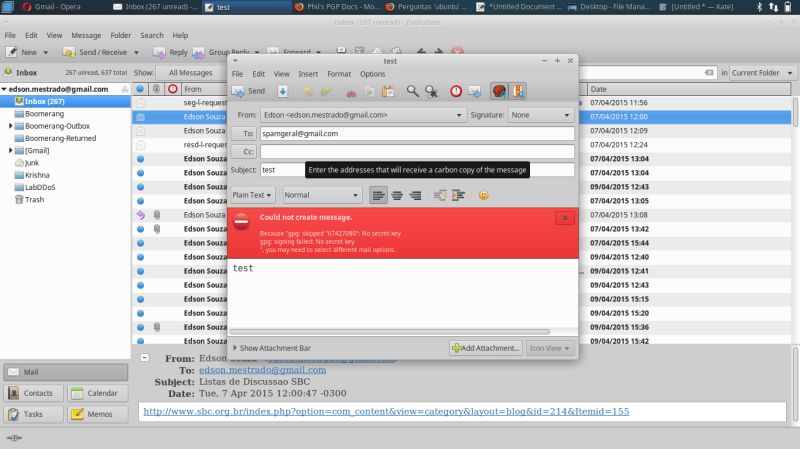Open the Icon View dropdown
Viewport: 800px width, 449px height.
(549, 348)
